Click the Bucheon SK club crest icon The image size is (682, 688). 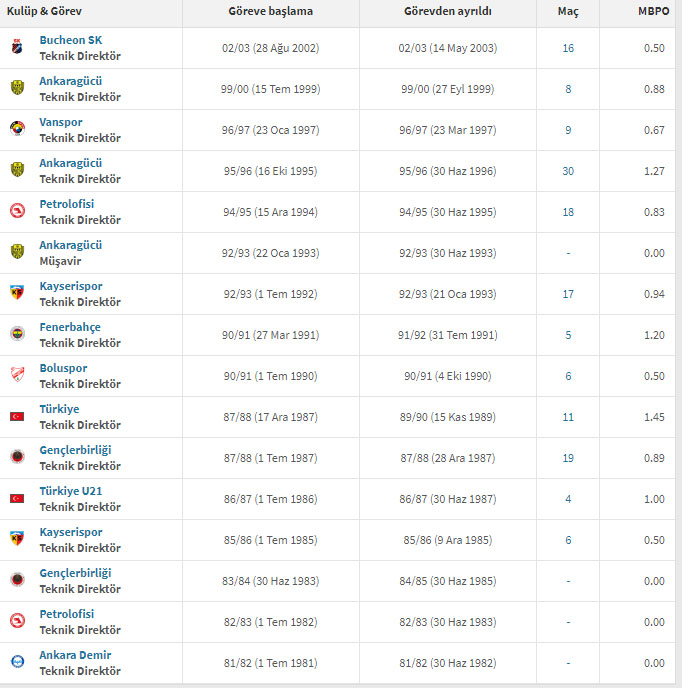click(17, 47)
